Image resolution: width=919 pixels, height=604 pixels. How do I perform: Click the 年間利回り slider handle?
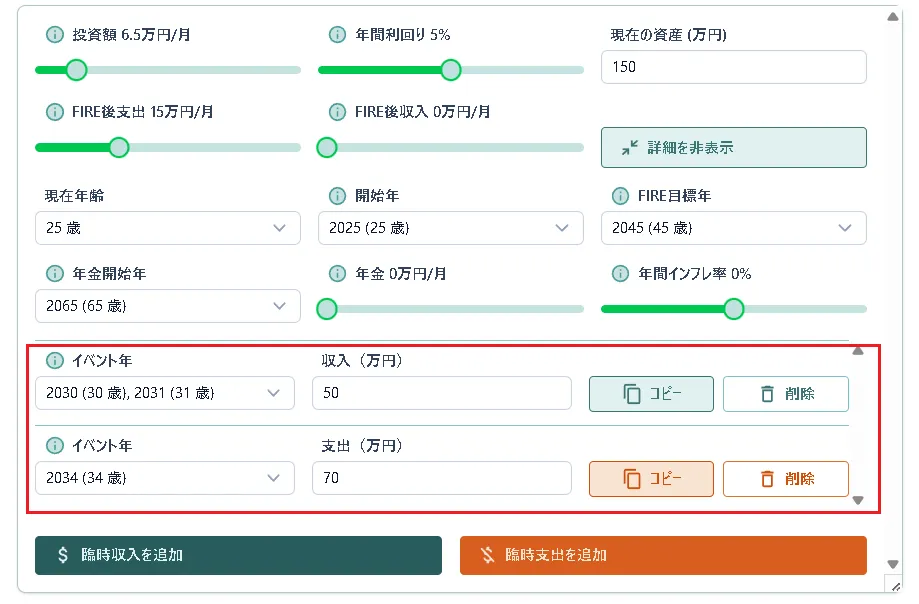click(451, 70)
